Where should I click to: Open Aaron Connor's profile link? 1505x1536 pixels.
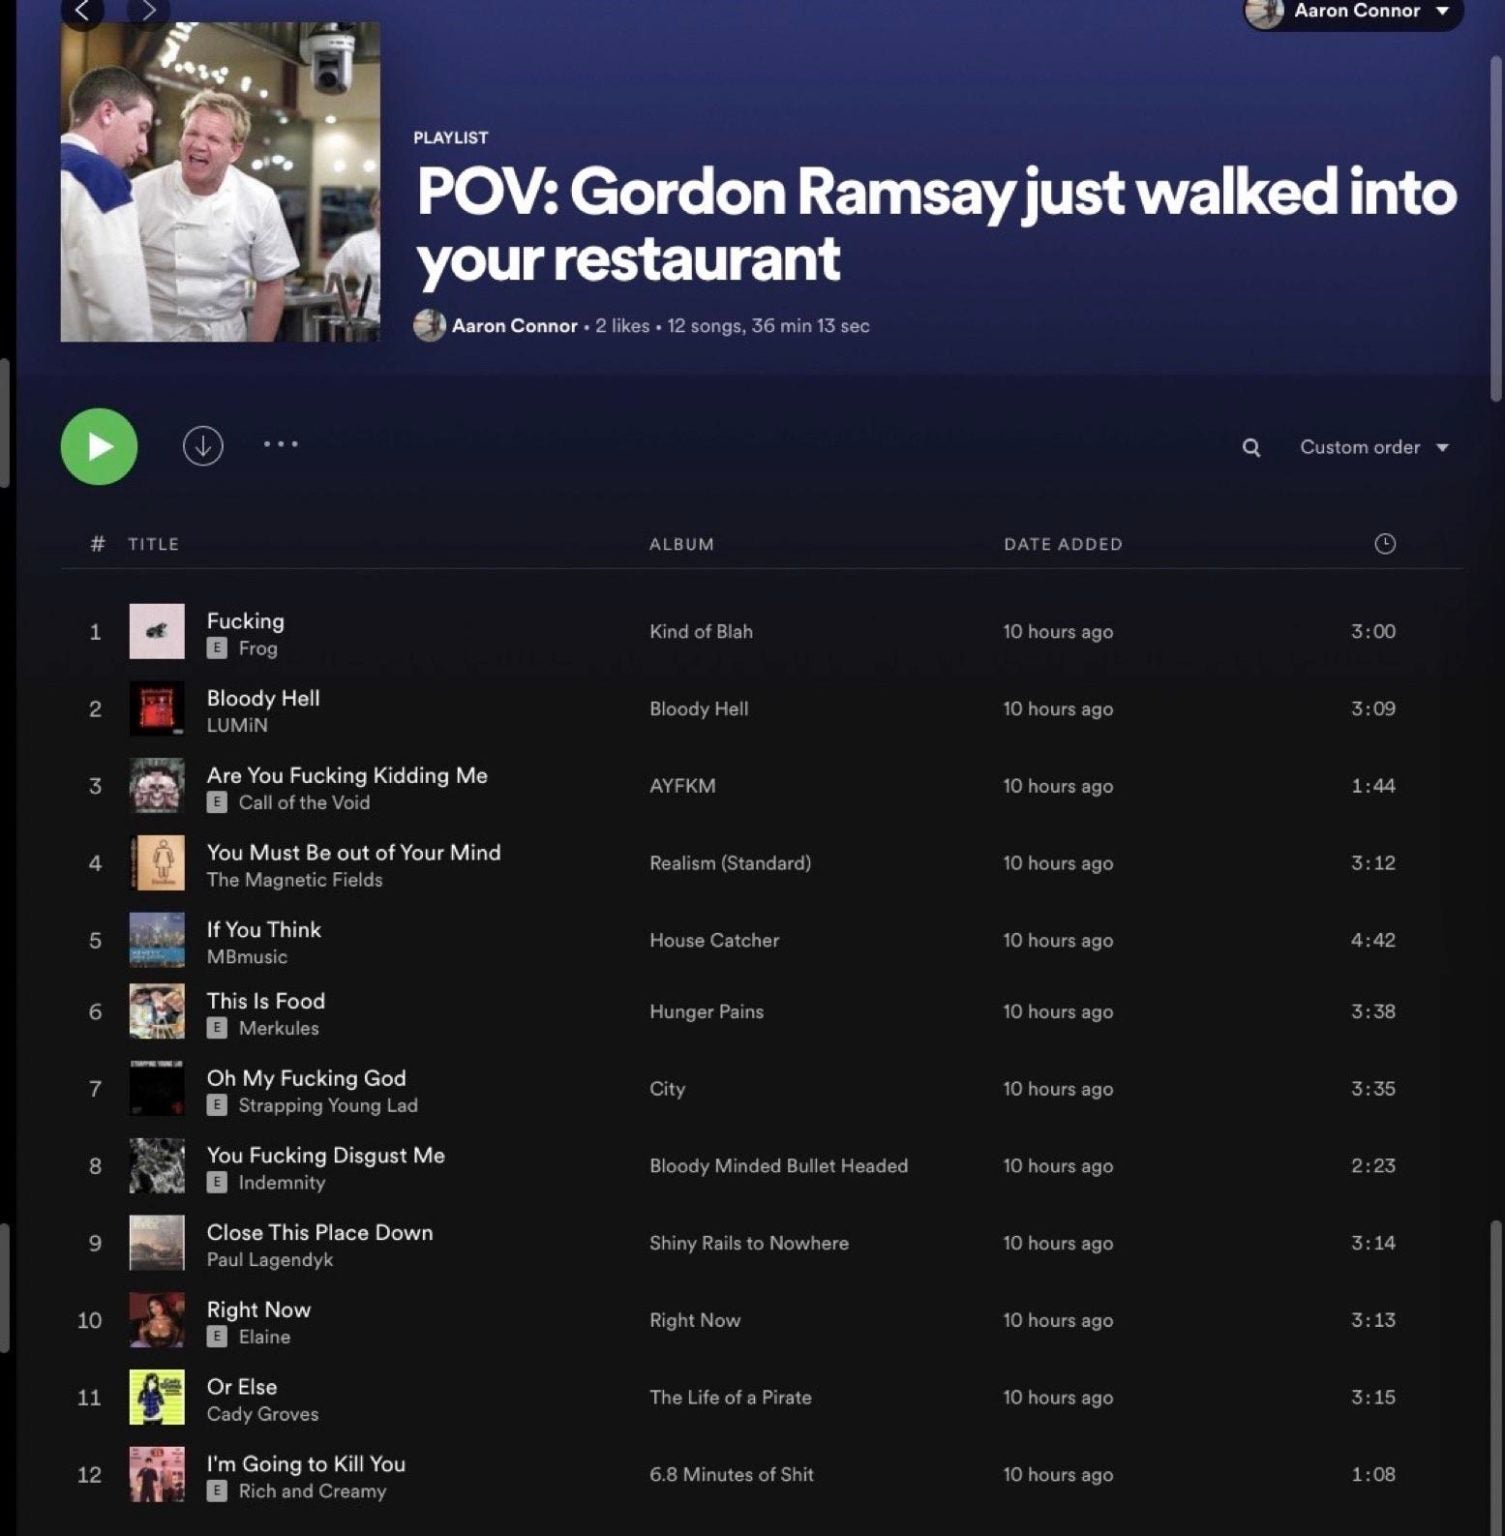(x=514, y=326)
